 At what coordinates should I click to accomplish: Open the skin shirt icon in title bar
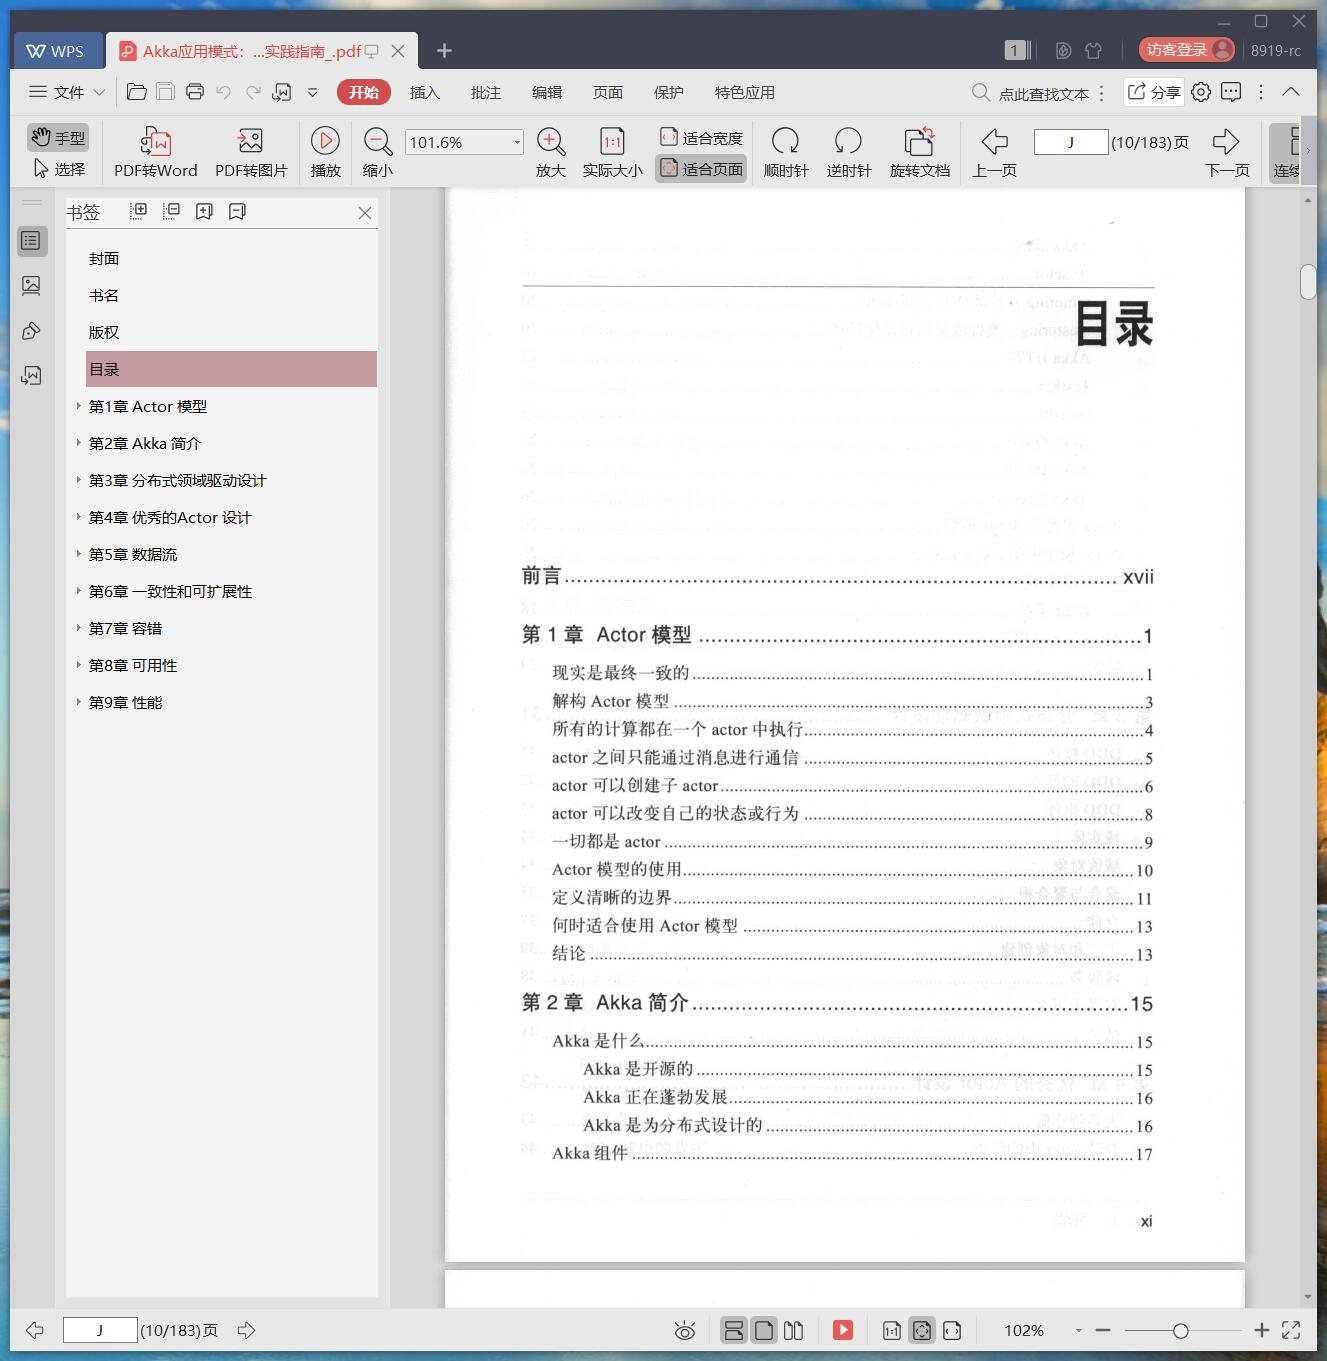point(1094,50)
